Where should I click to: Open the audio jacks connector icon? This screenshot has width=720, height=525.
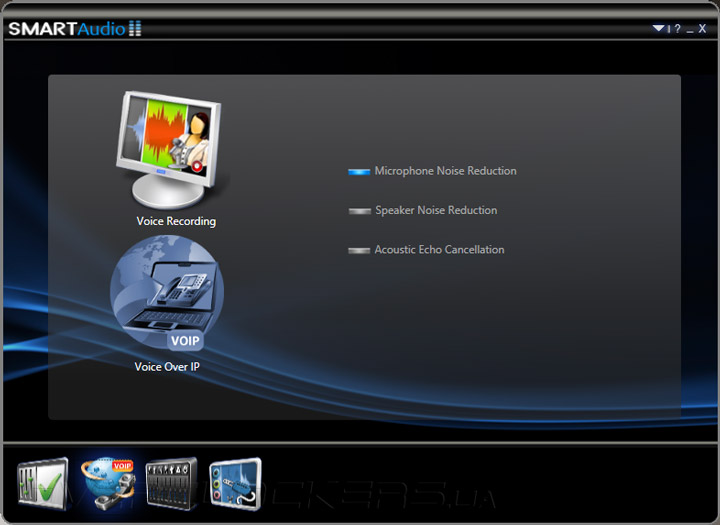pyautogui.click(x=236, y=484)
